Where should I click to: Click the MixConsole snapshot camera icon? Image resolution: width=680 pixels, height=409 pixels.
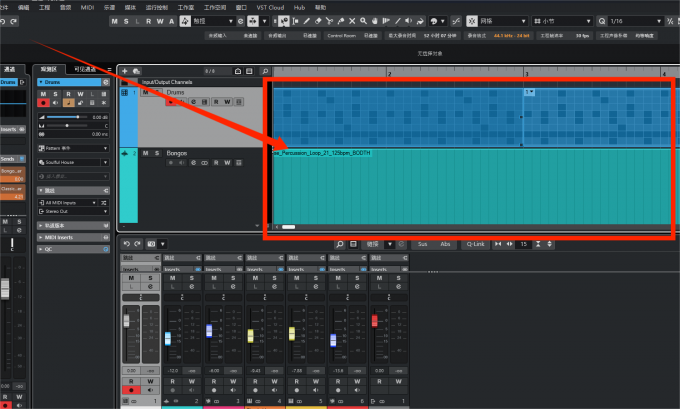click(x=151, y=244)
